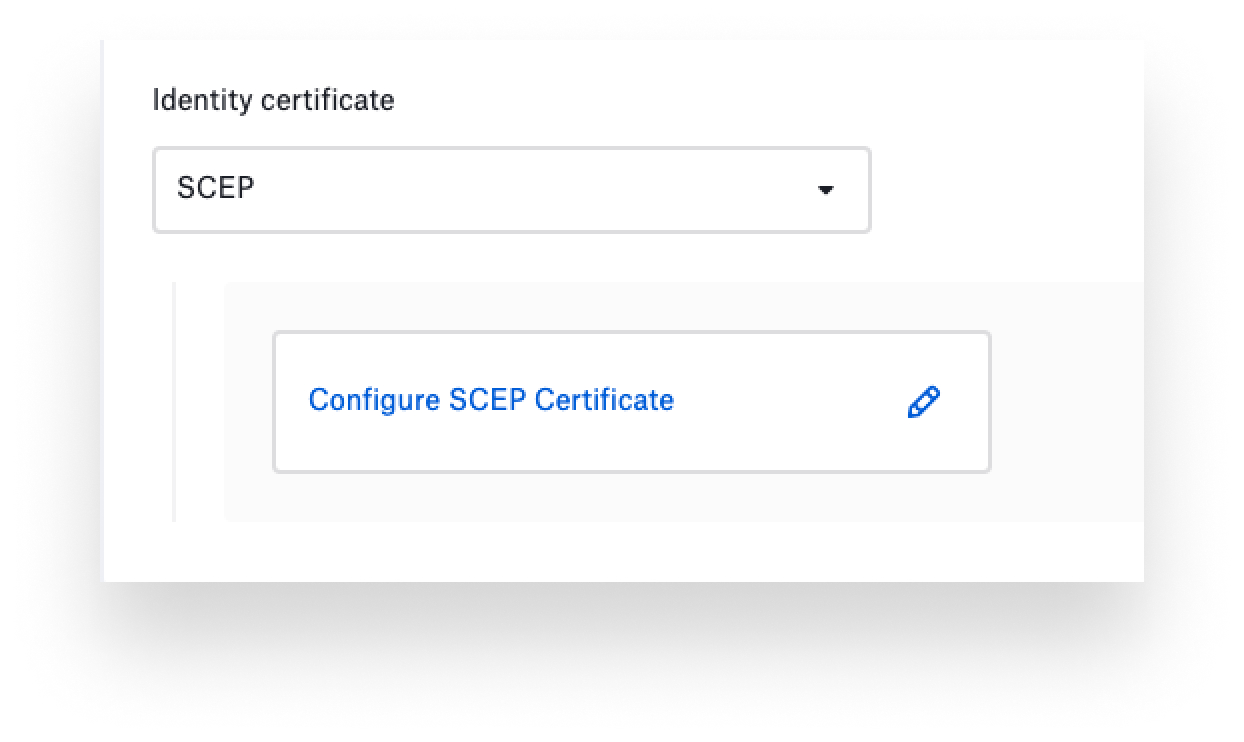Edit the SCEP certificate via pencil icon

coord(923,402)
